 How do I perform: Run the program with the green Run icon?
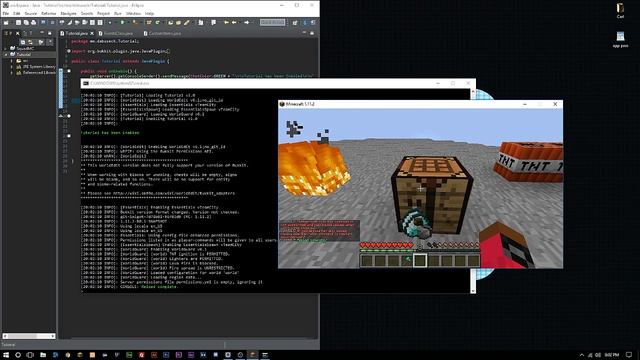(x=122, y=23)
